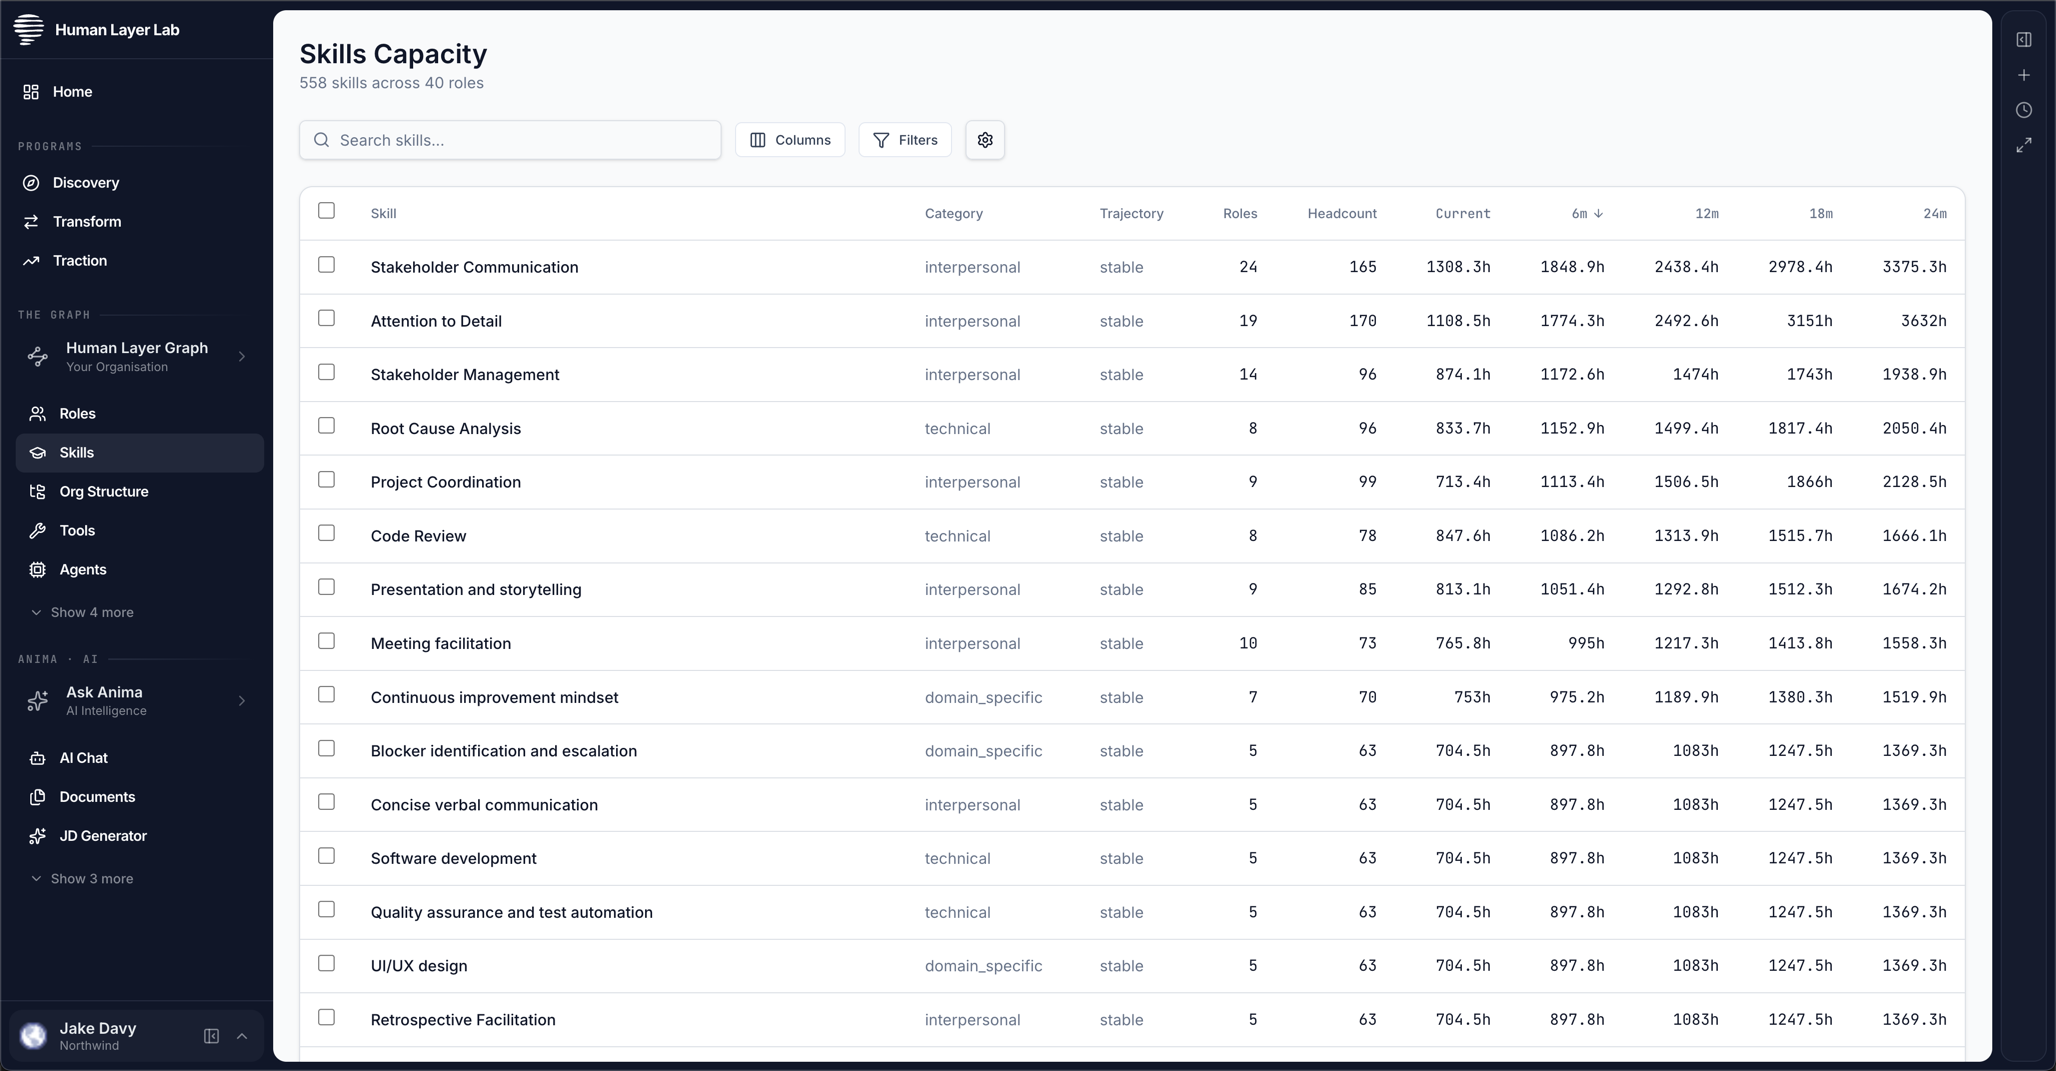Viewport: 2056px width, 1071px height.
Task: Check the Stakeholder Communication row checkbox
Action: [x=326, y=265]
